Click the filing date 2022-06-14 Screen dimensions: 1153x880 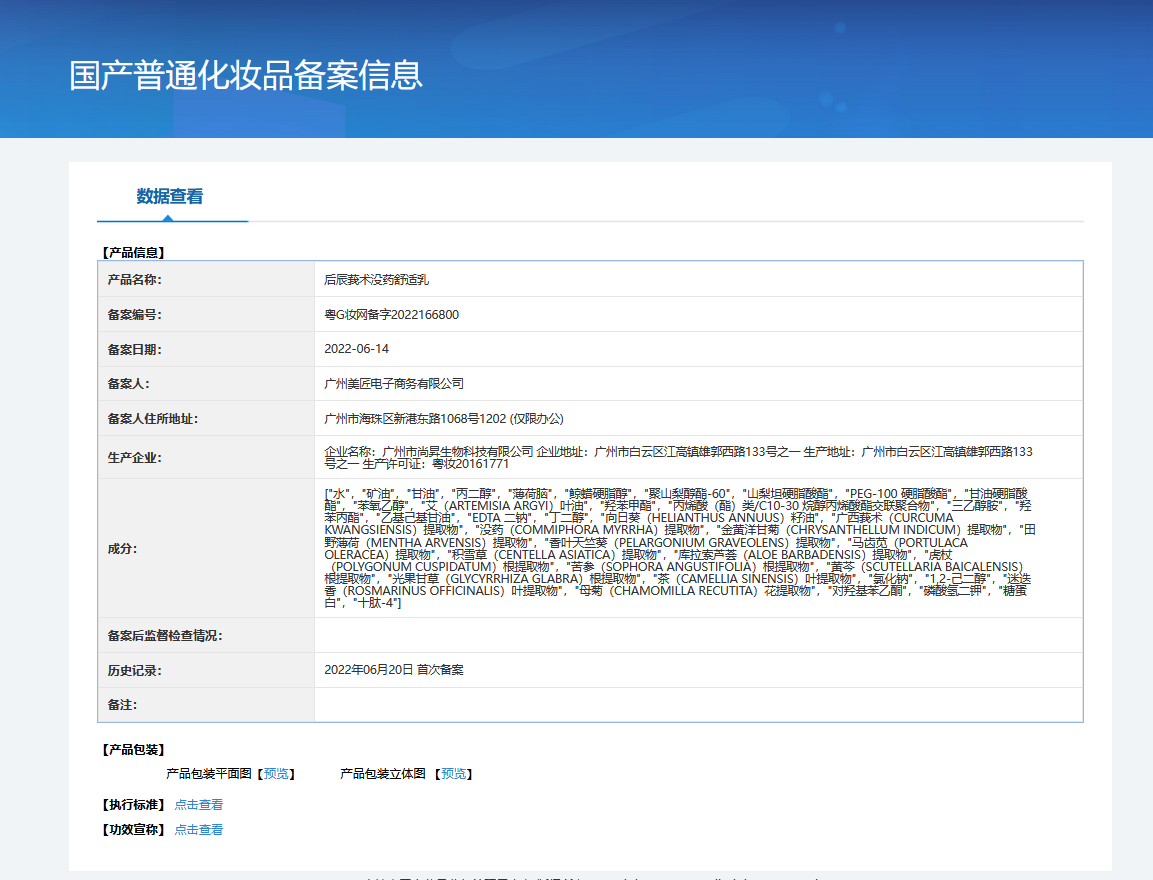coord(357,349)
